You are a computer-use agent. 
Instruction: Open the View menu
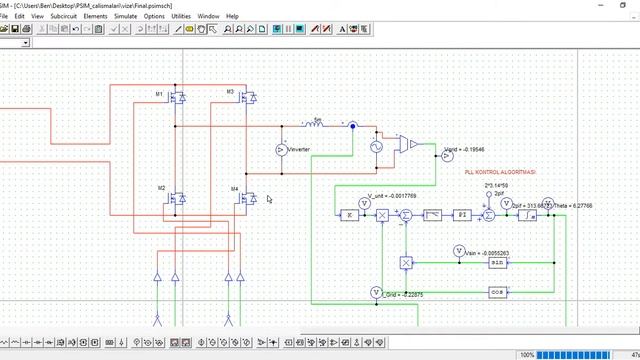[x=37, y=16]
